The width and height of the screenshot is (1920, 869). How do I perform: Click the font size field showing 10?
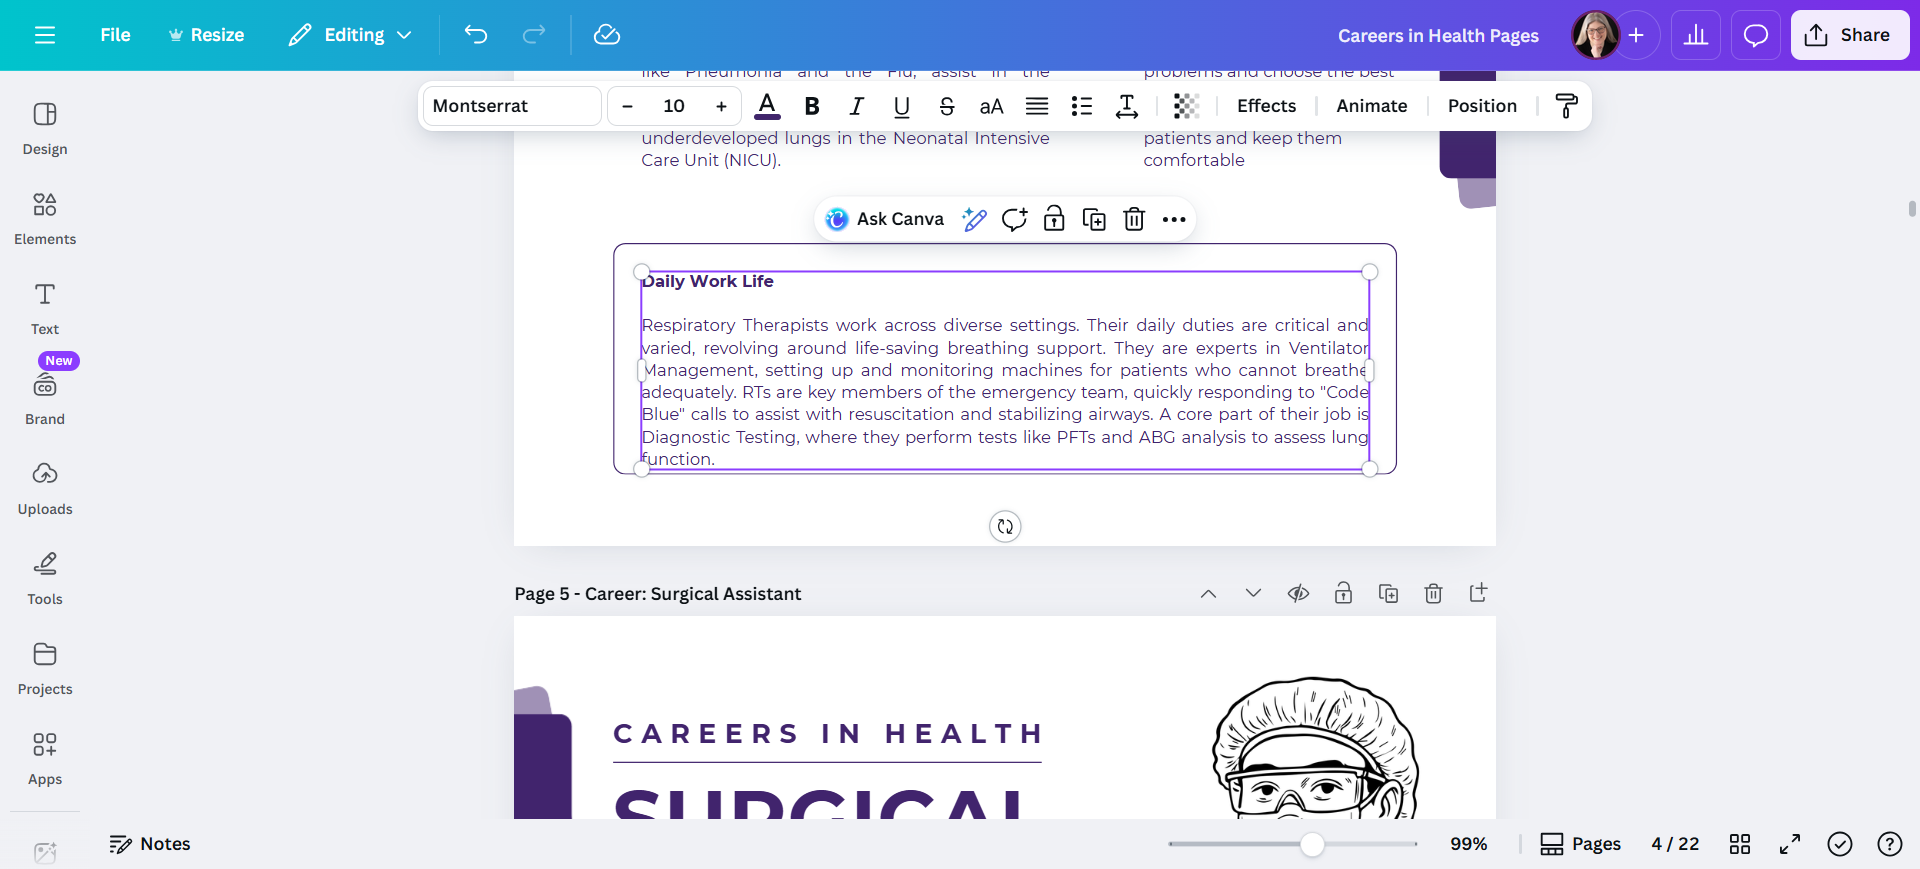click(674, 106)
